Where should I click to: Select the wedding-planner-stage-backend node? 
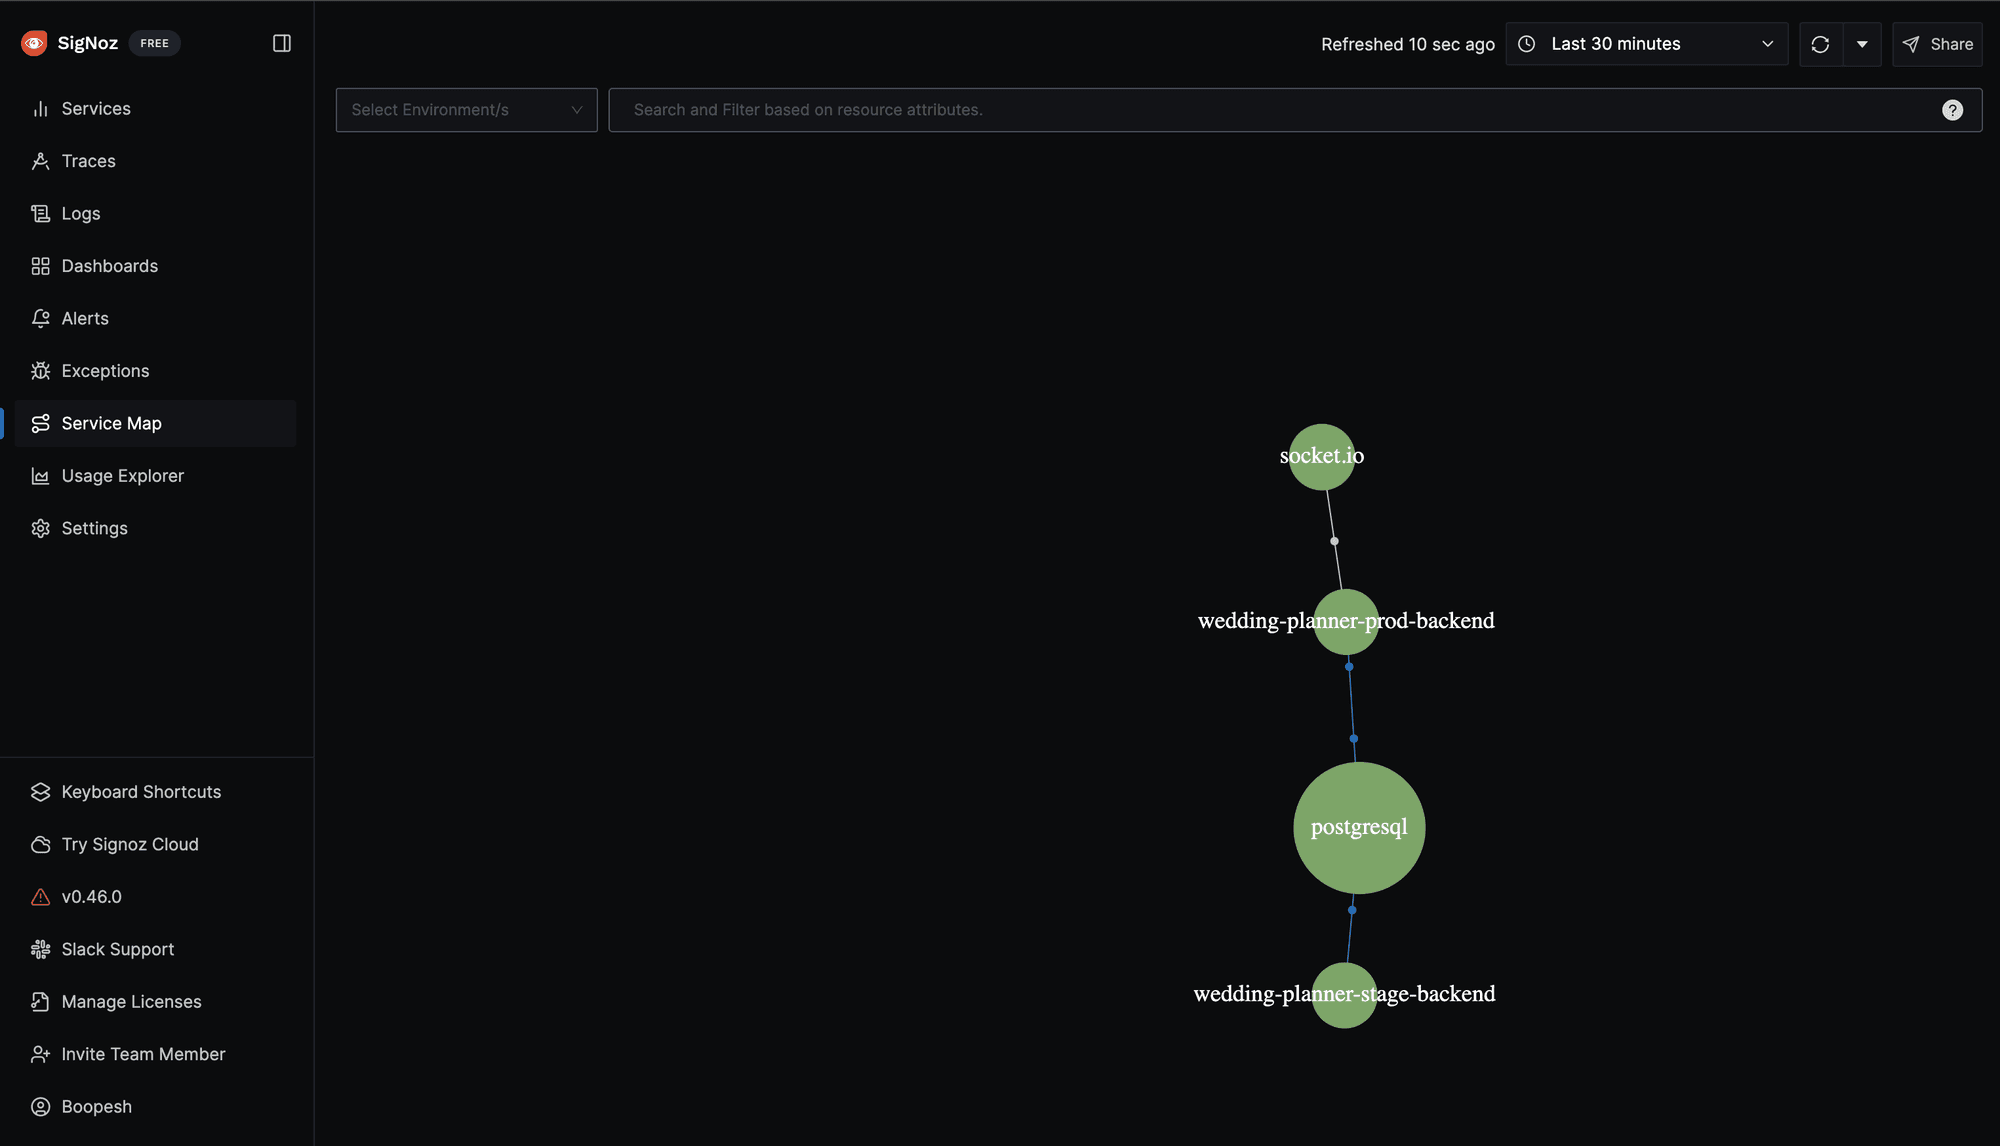(x=1344, y=995)
